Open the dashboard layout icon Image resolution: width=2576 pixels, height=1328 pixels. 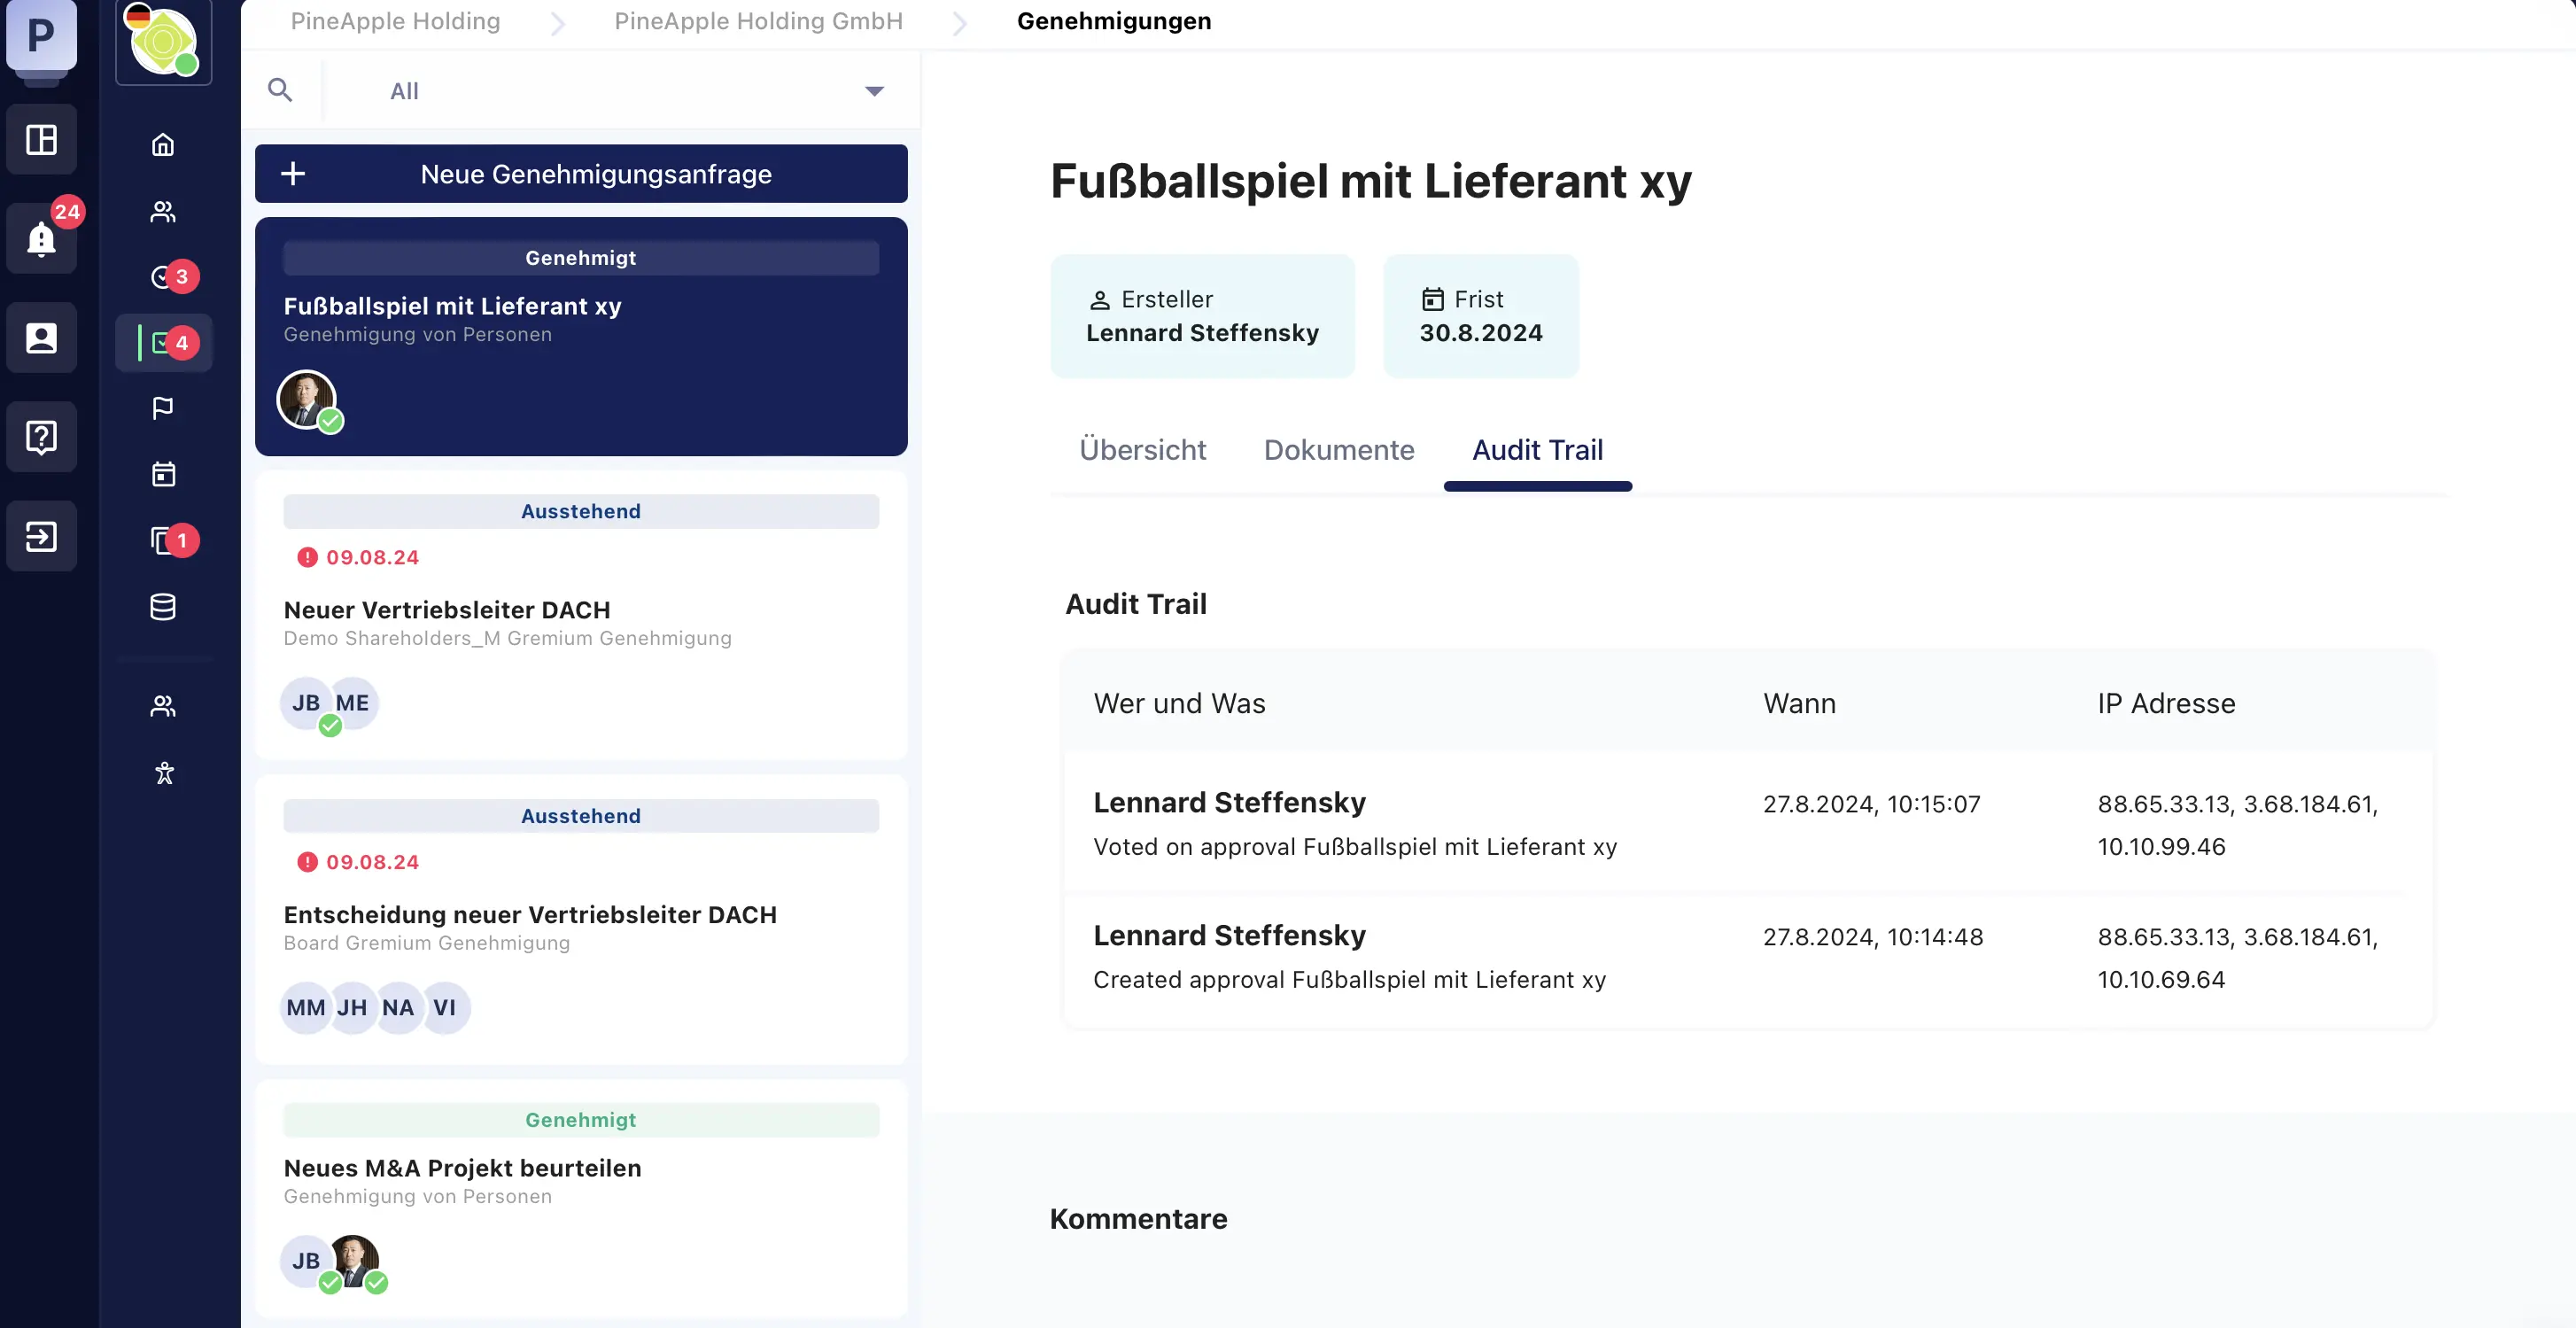pos(41,139)
